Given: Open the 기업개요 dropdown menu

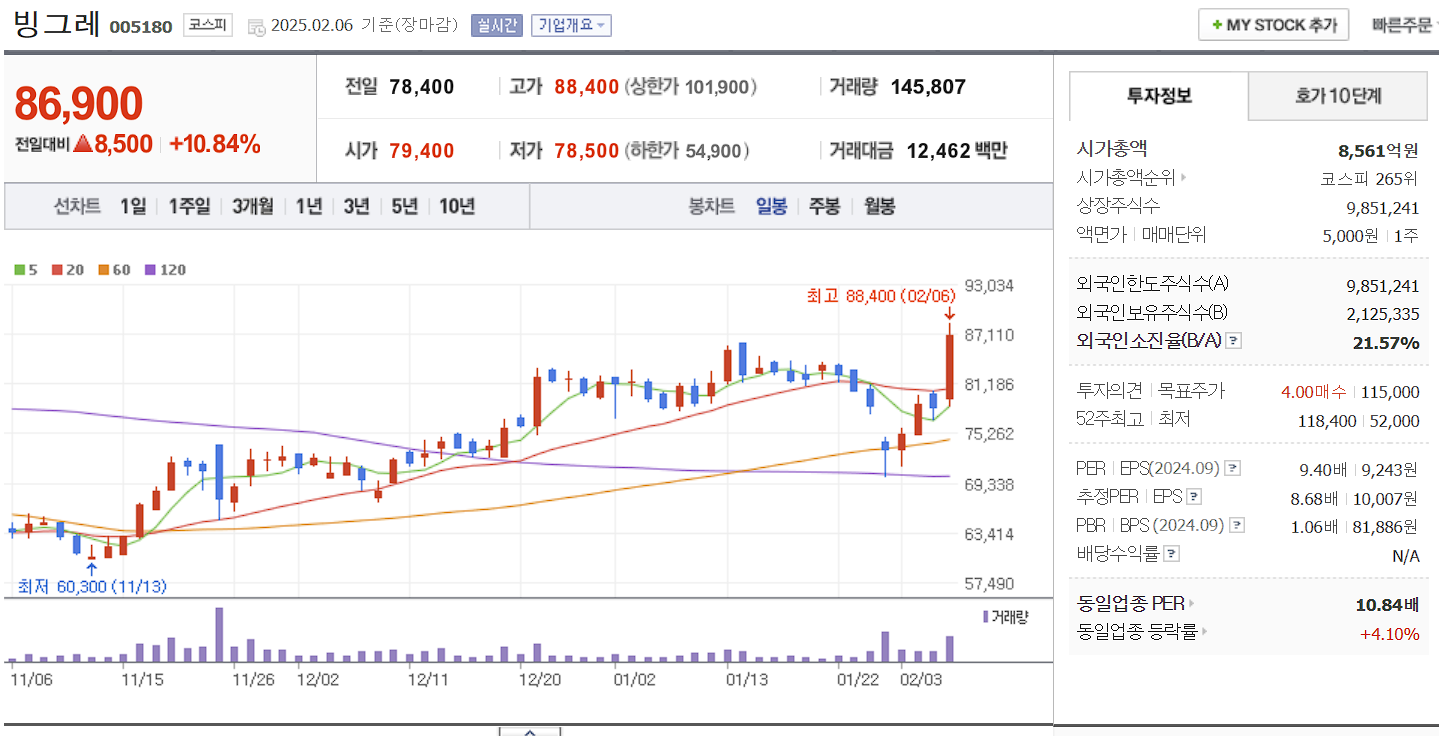Looking at the screenshot, I should (570, 25).
